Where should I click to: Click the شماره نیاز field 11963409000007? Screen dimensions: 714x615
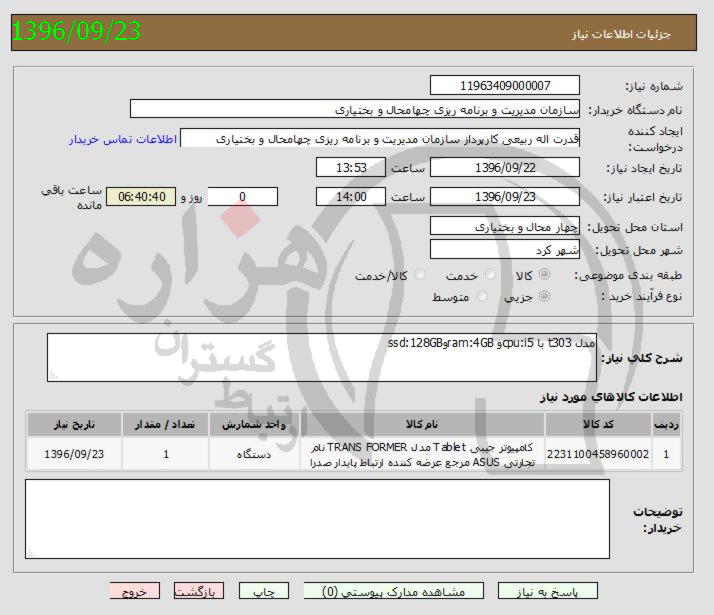click(505, 86)
